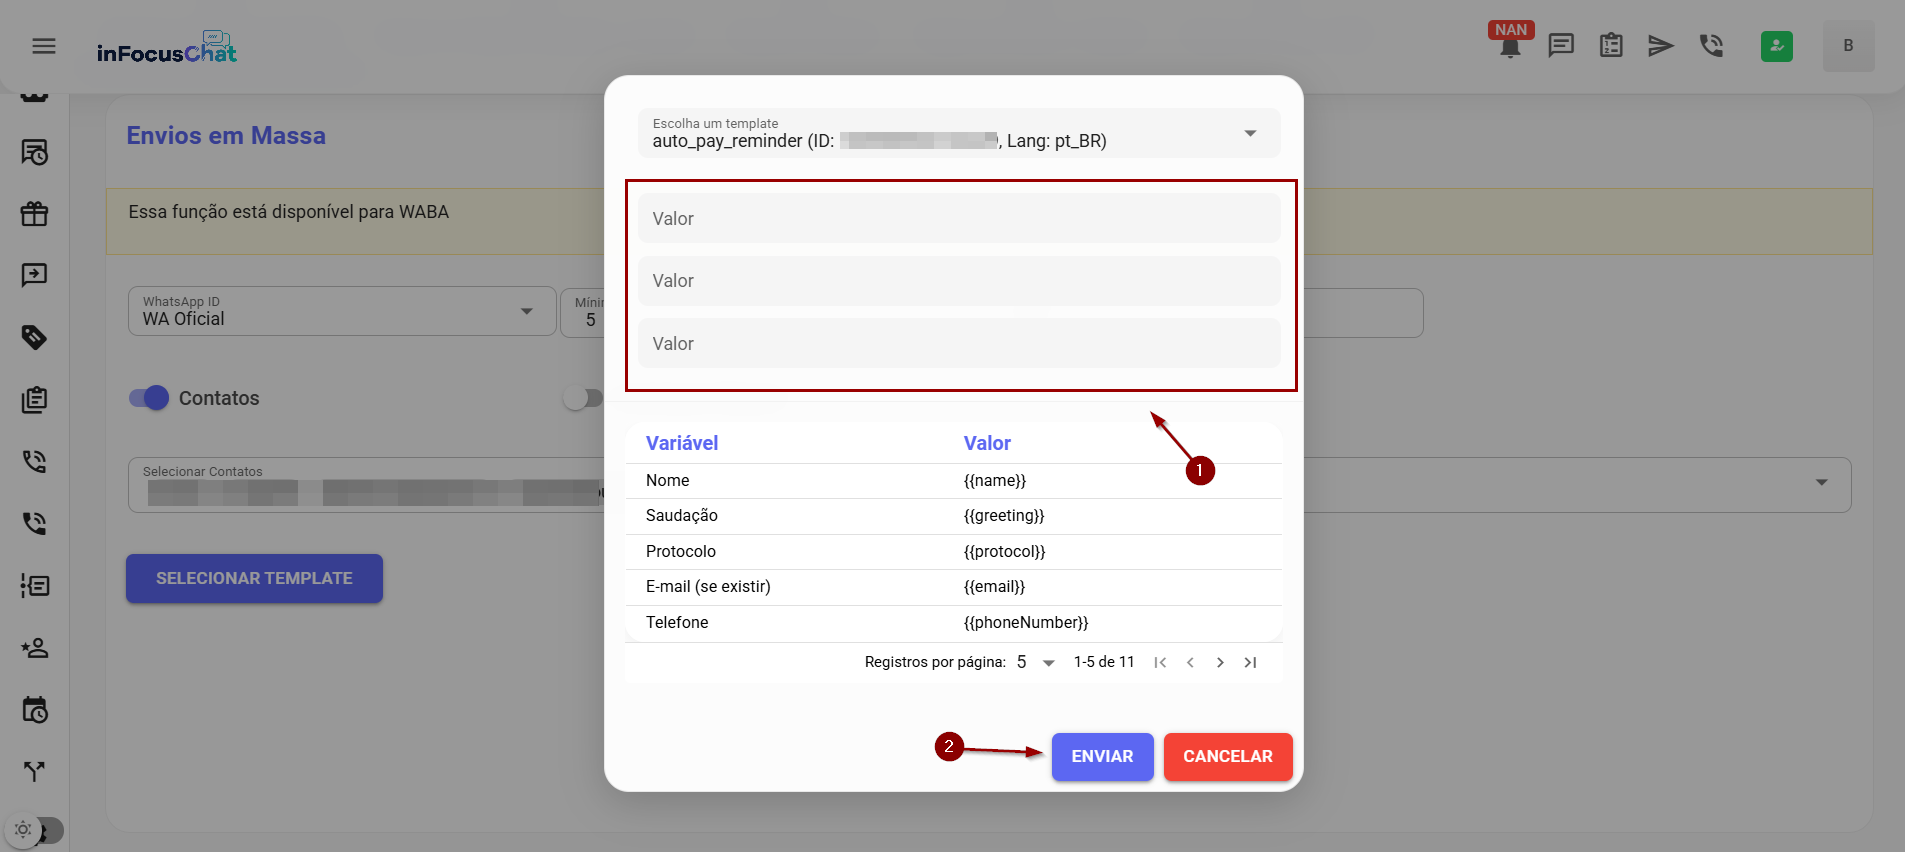Screen dimensions: 1905x852
Task: Click the ENVIAR button
Action: 1102,757
